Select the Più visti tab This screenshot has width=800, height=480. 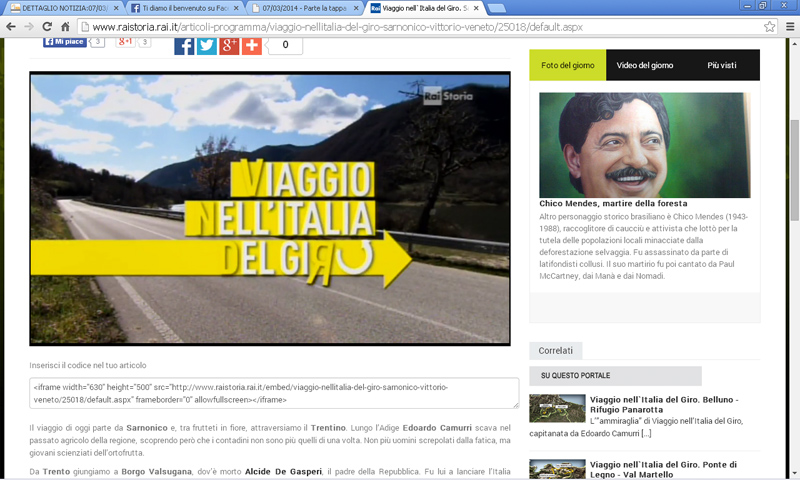[721, 65]
